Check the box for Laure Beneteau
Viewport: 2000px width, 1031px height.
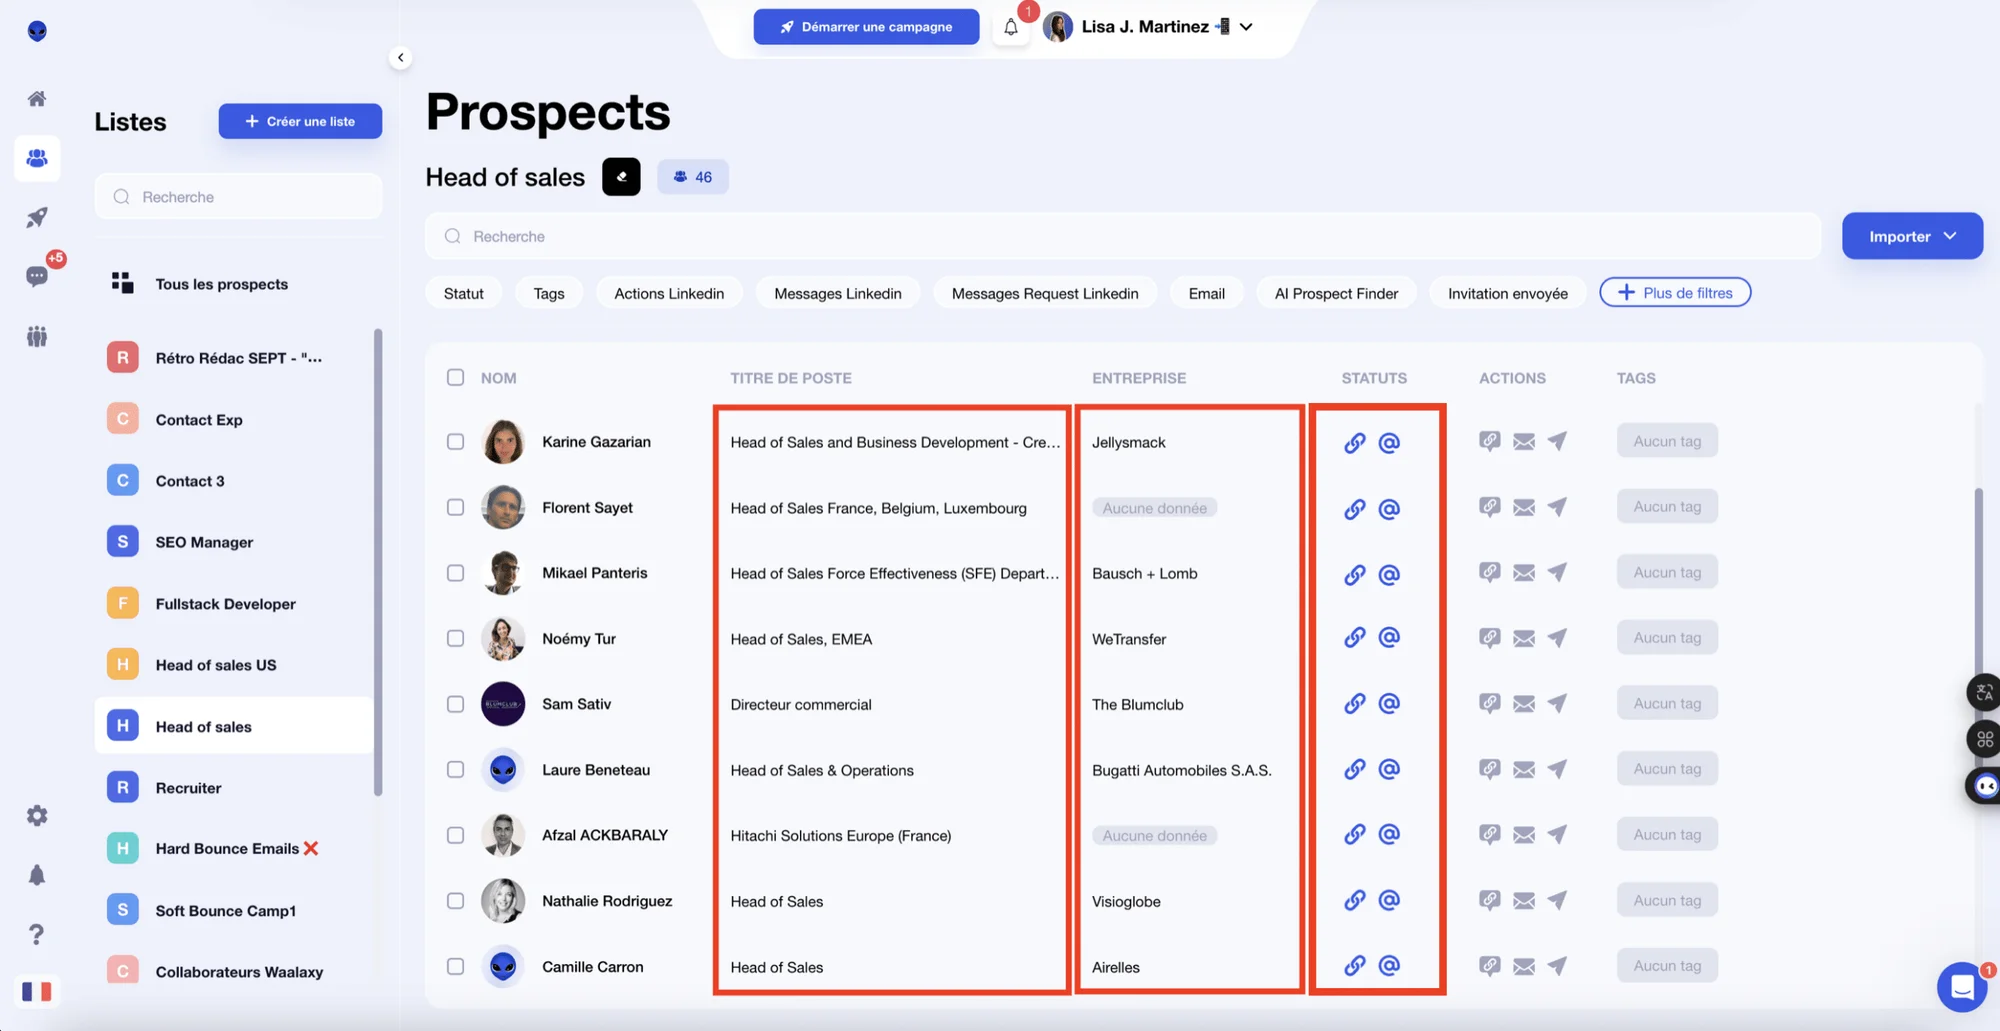[455, 769]
